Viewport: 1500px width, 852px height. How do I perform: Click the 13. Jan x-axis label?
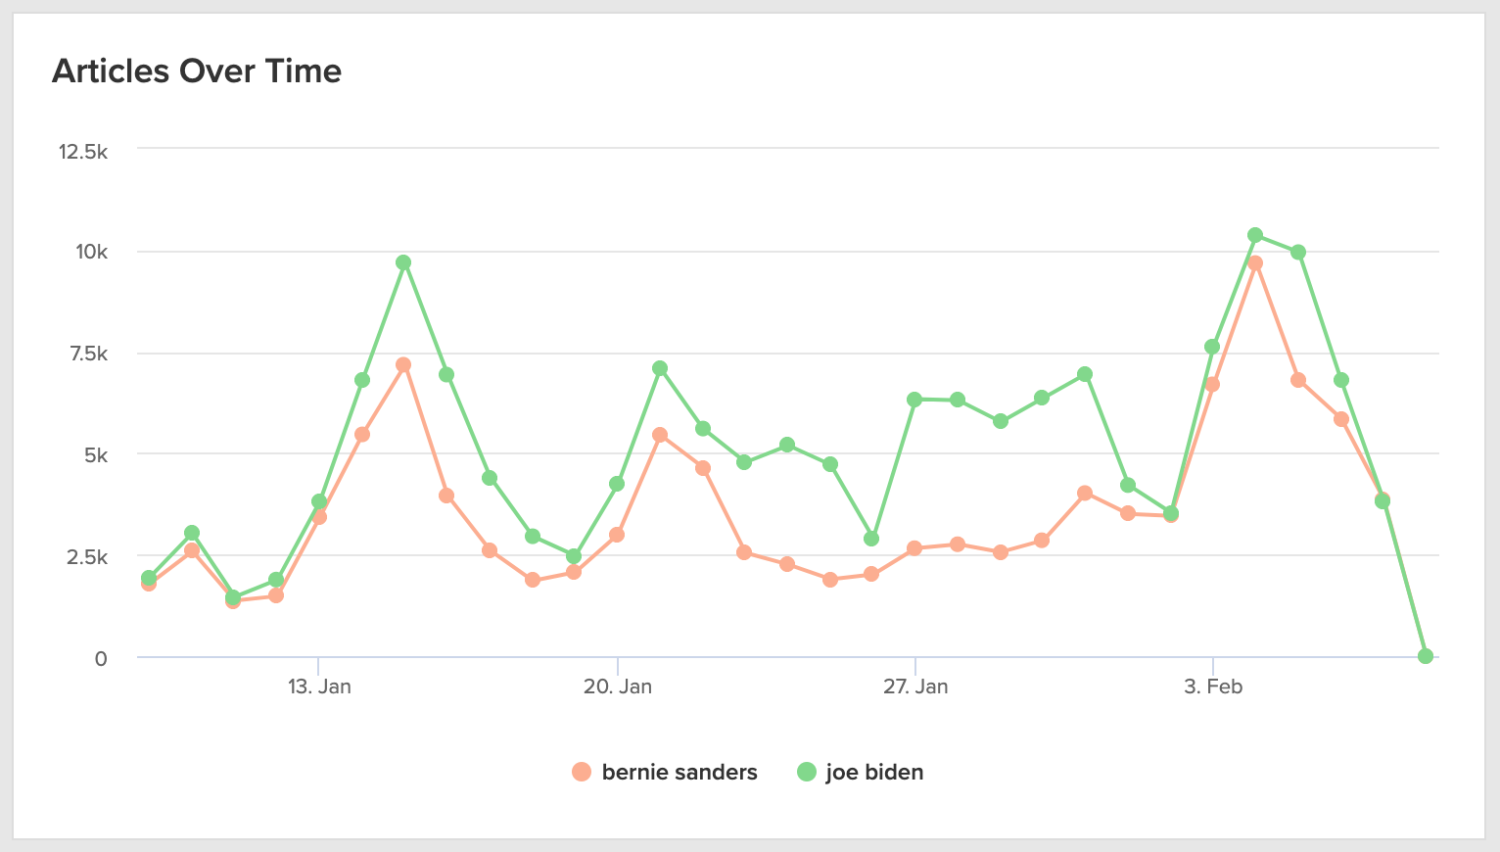click(319, 687)
